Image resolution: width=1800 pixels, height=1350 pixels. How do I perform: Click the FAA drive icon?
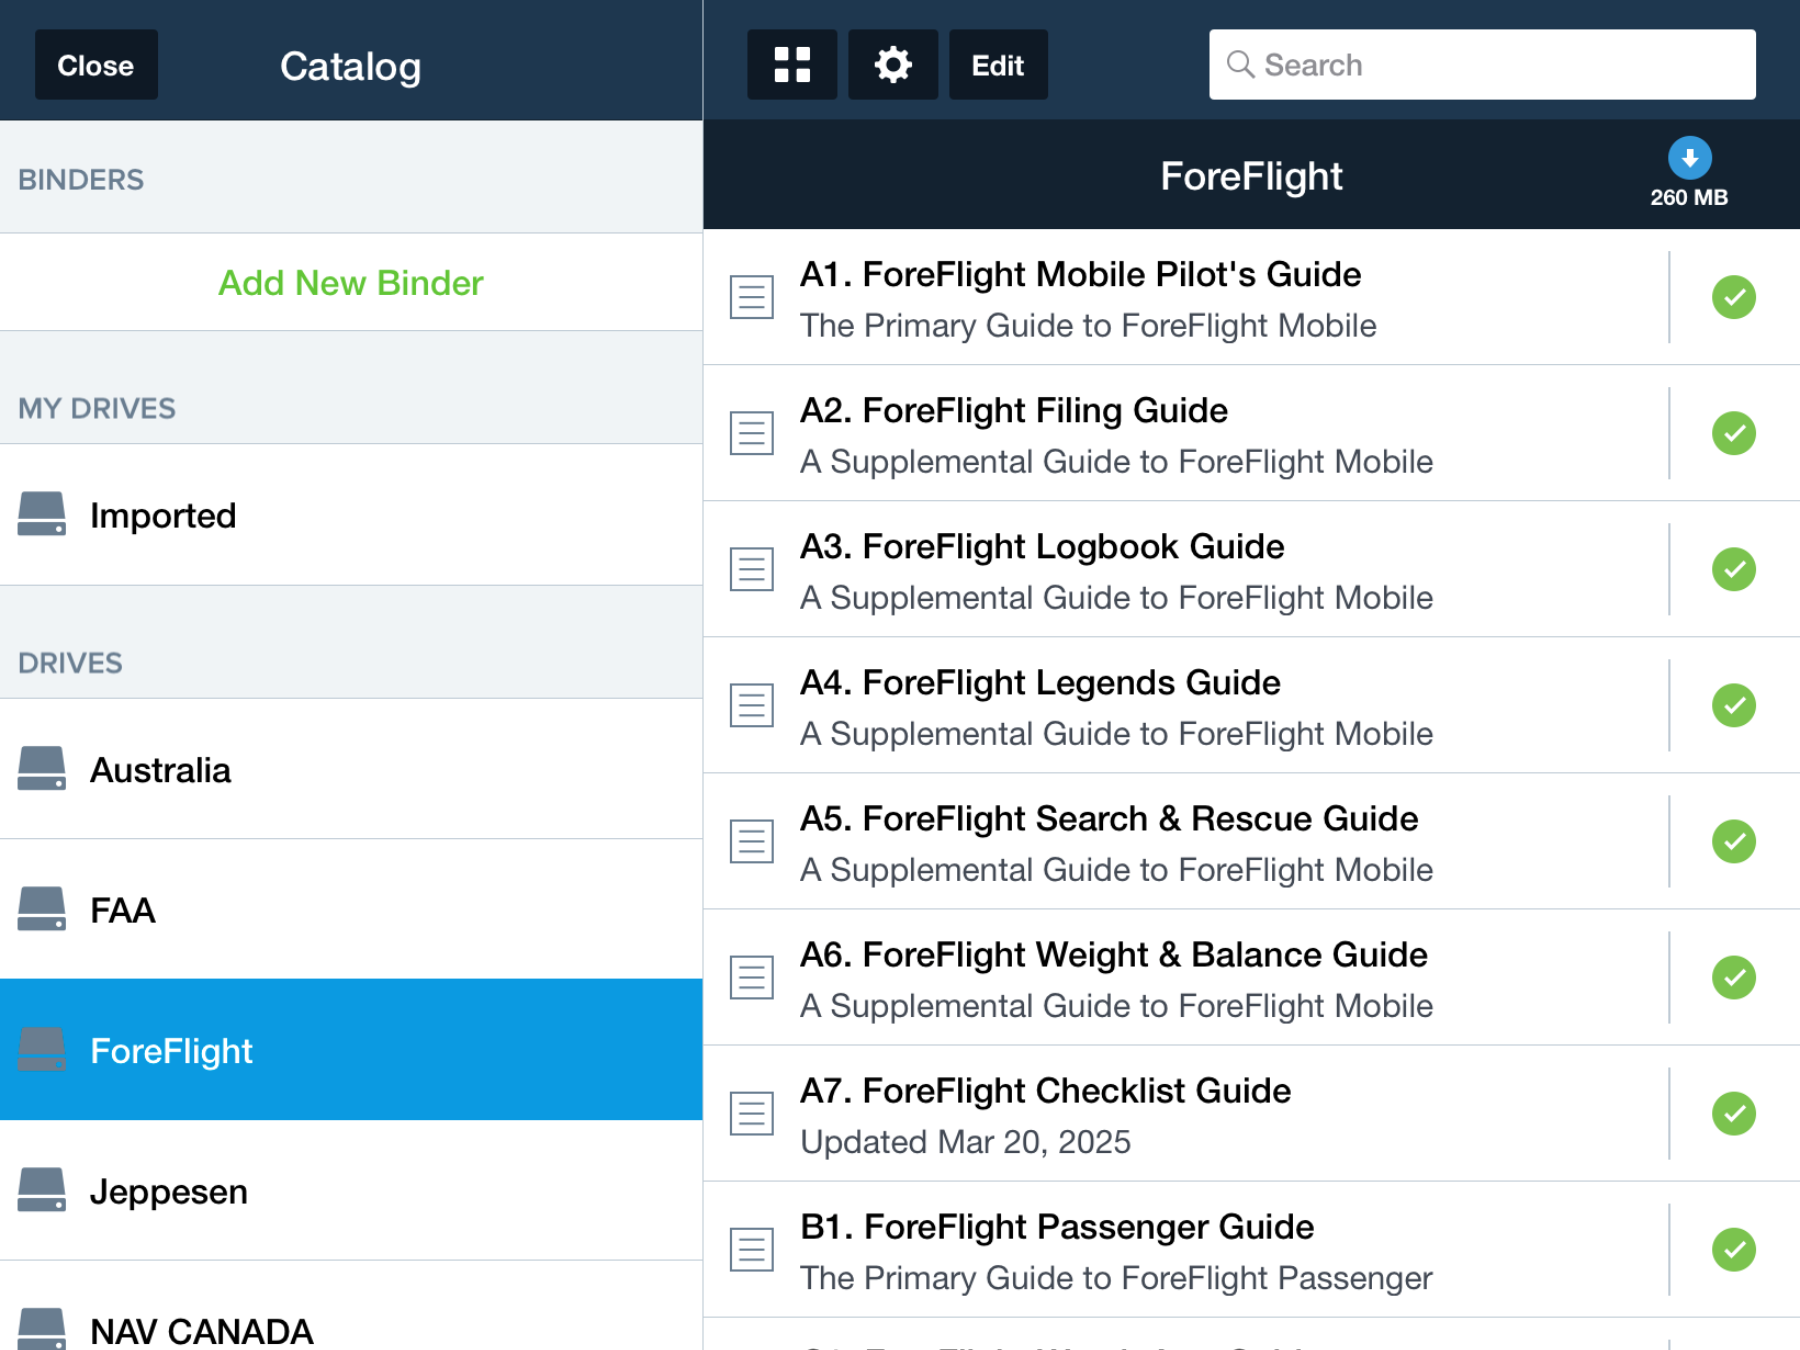(42, 909)
